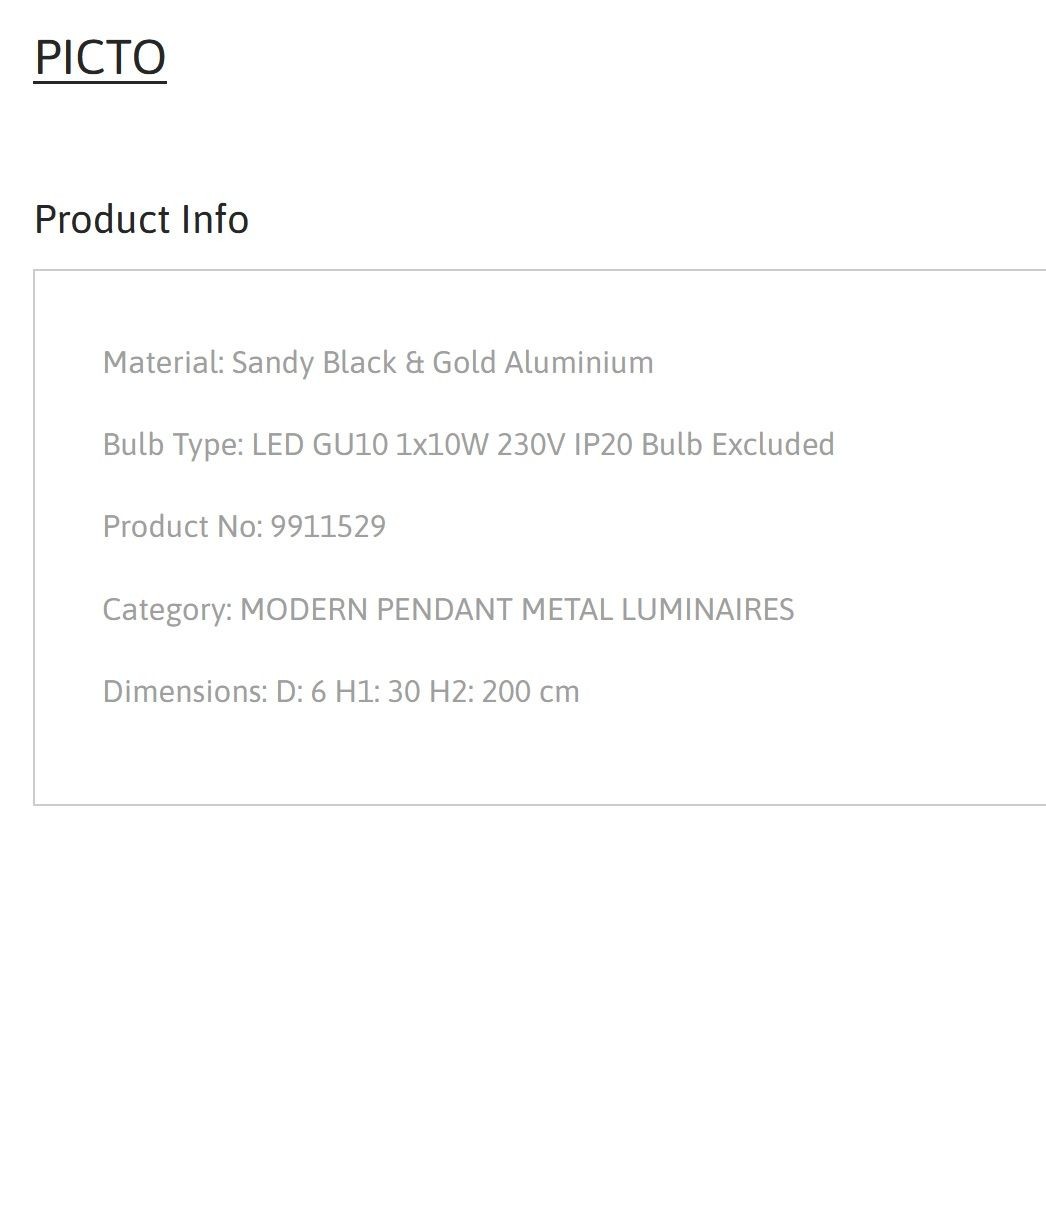Screen dimensions: 1046x1214
Task: Click the Product No label
Action: (182, 527)
